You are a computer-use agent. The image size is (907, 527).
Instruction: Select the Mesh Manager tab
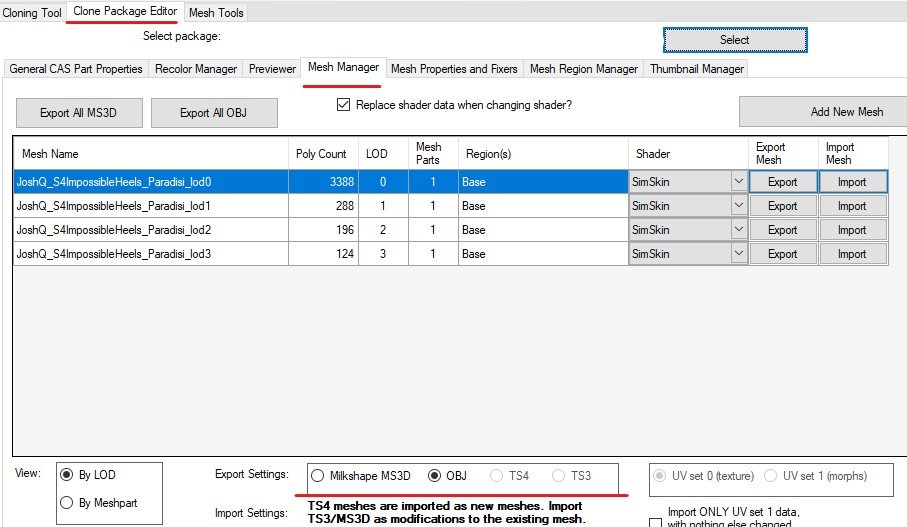[x=343, y=67]
